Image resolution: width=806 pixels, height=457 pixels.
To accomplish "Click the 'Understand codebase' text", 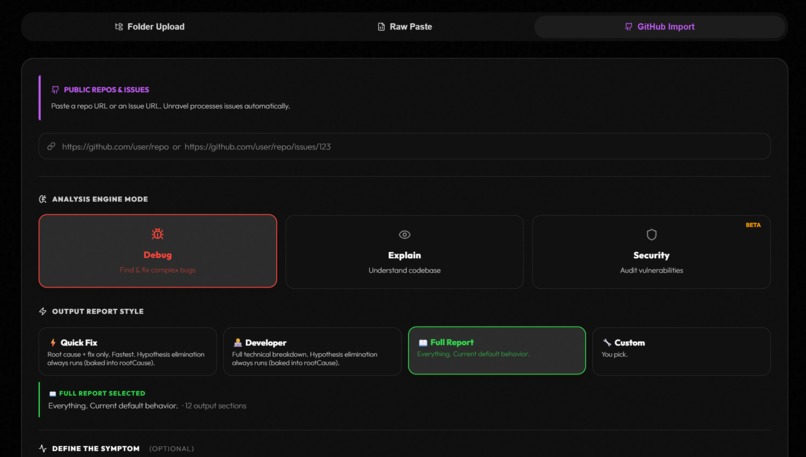I will pyautogui.click(x=405, y=270).
